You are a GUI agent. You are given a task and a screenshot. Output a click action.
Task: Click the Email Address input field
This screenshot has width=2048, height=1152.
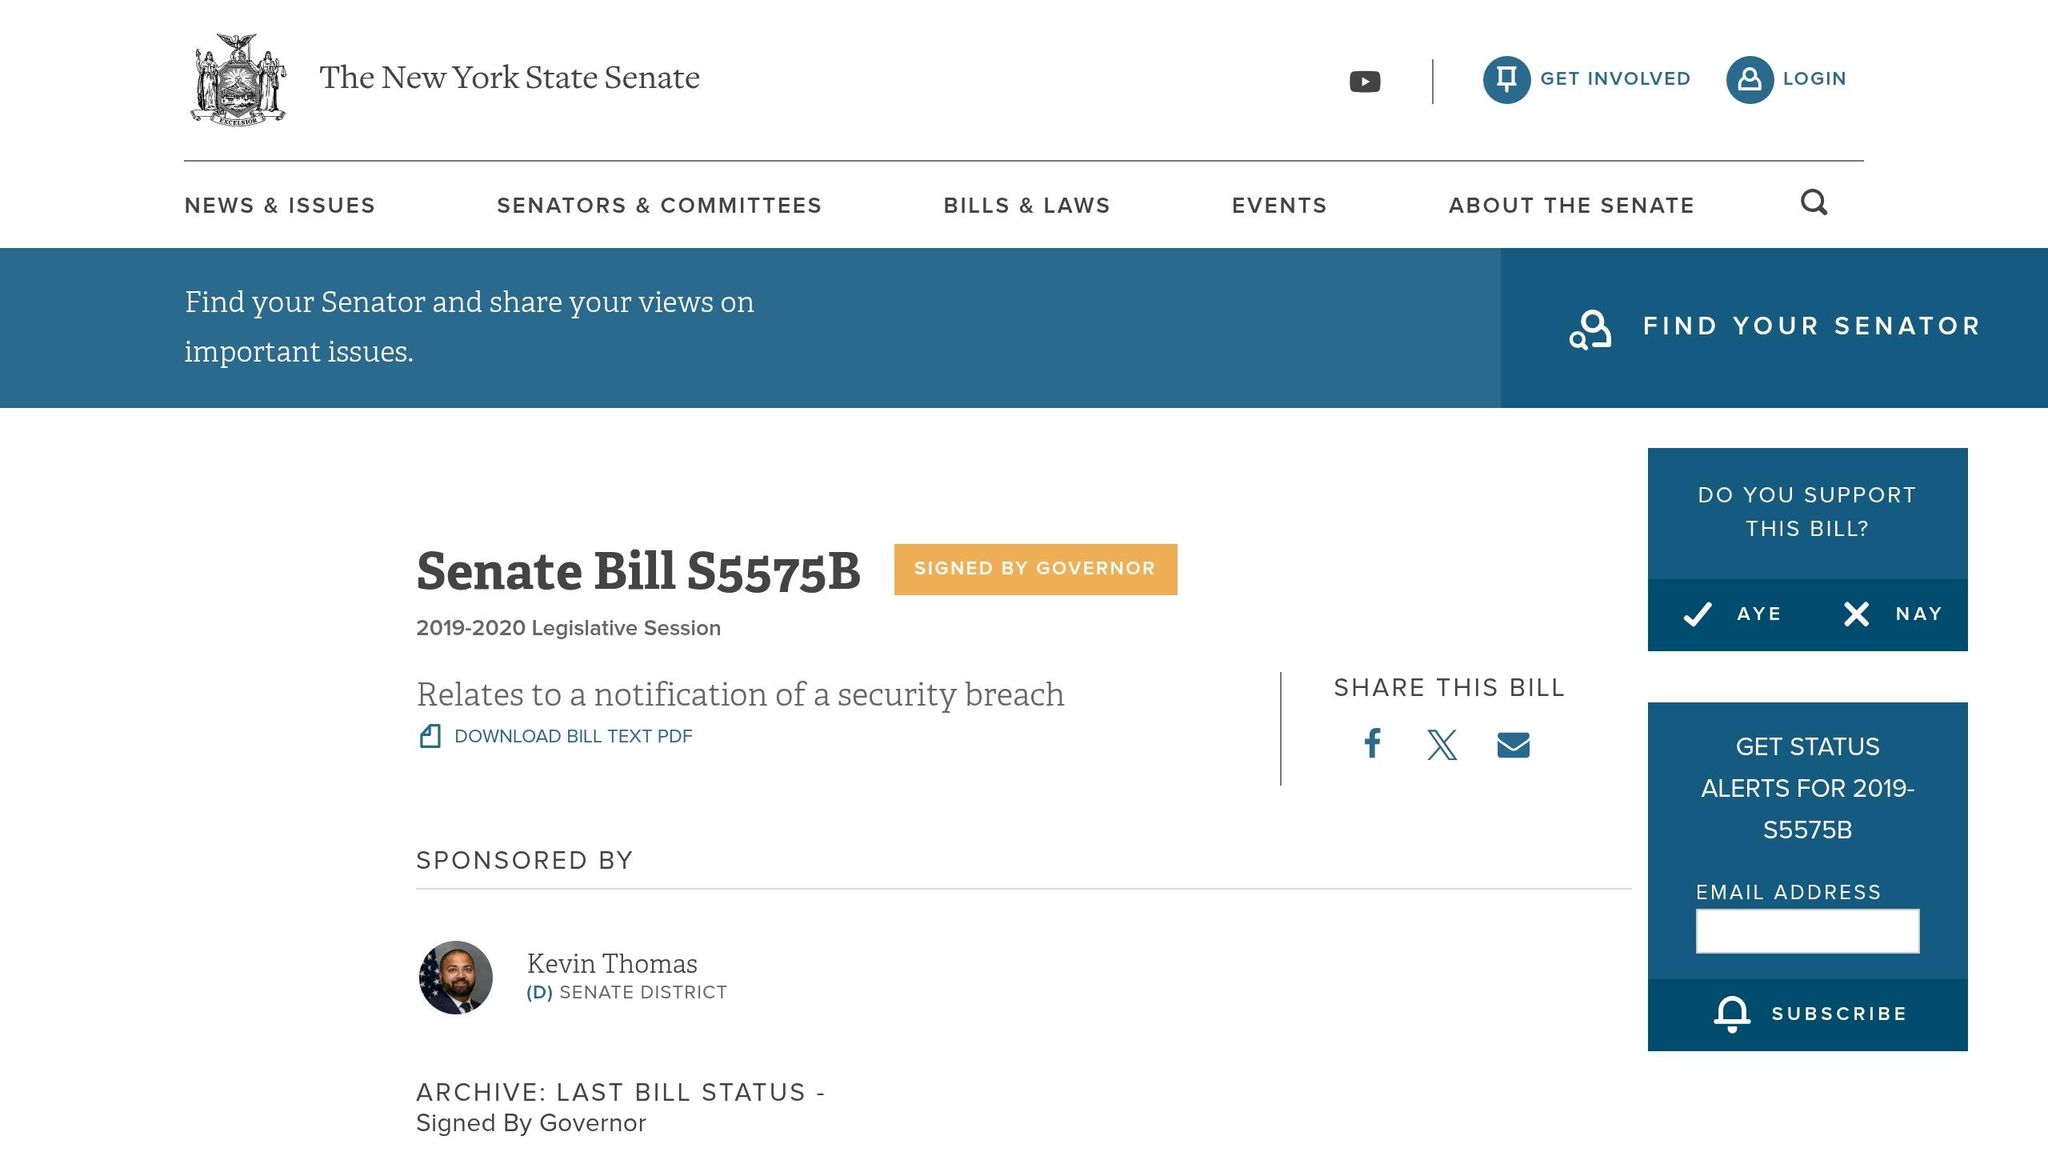[1807, 931]
